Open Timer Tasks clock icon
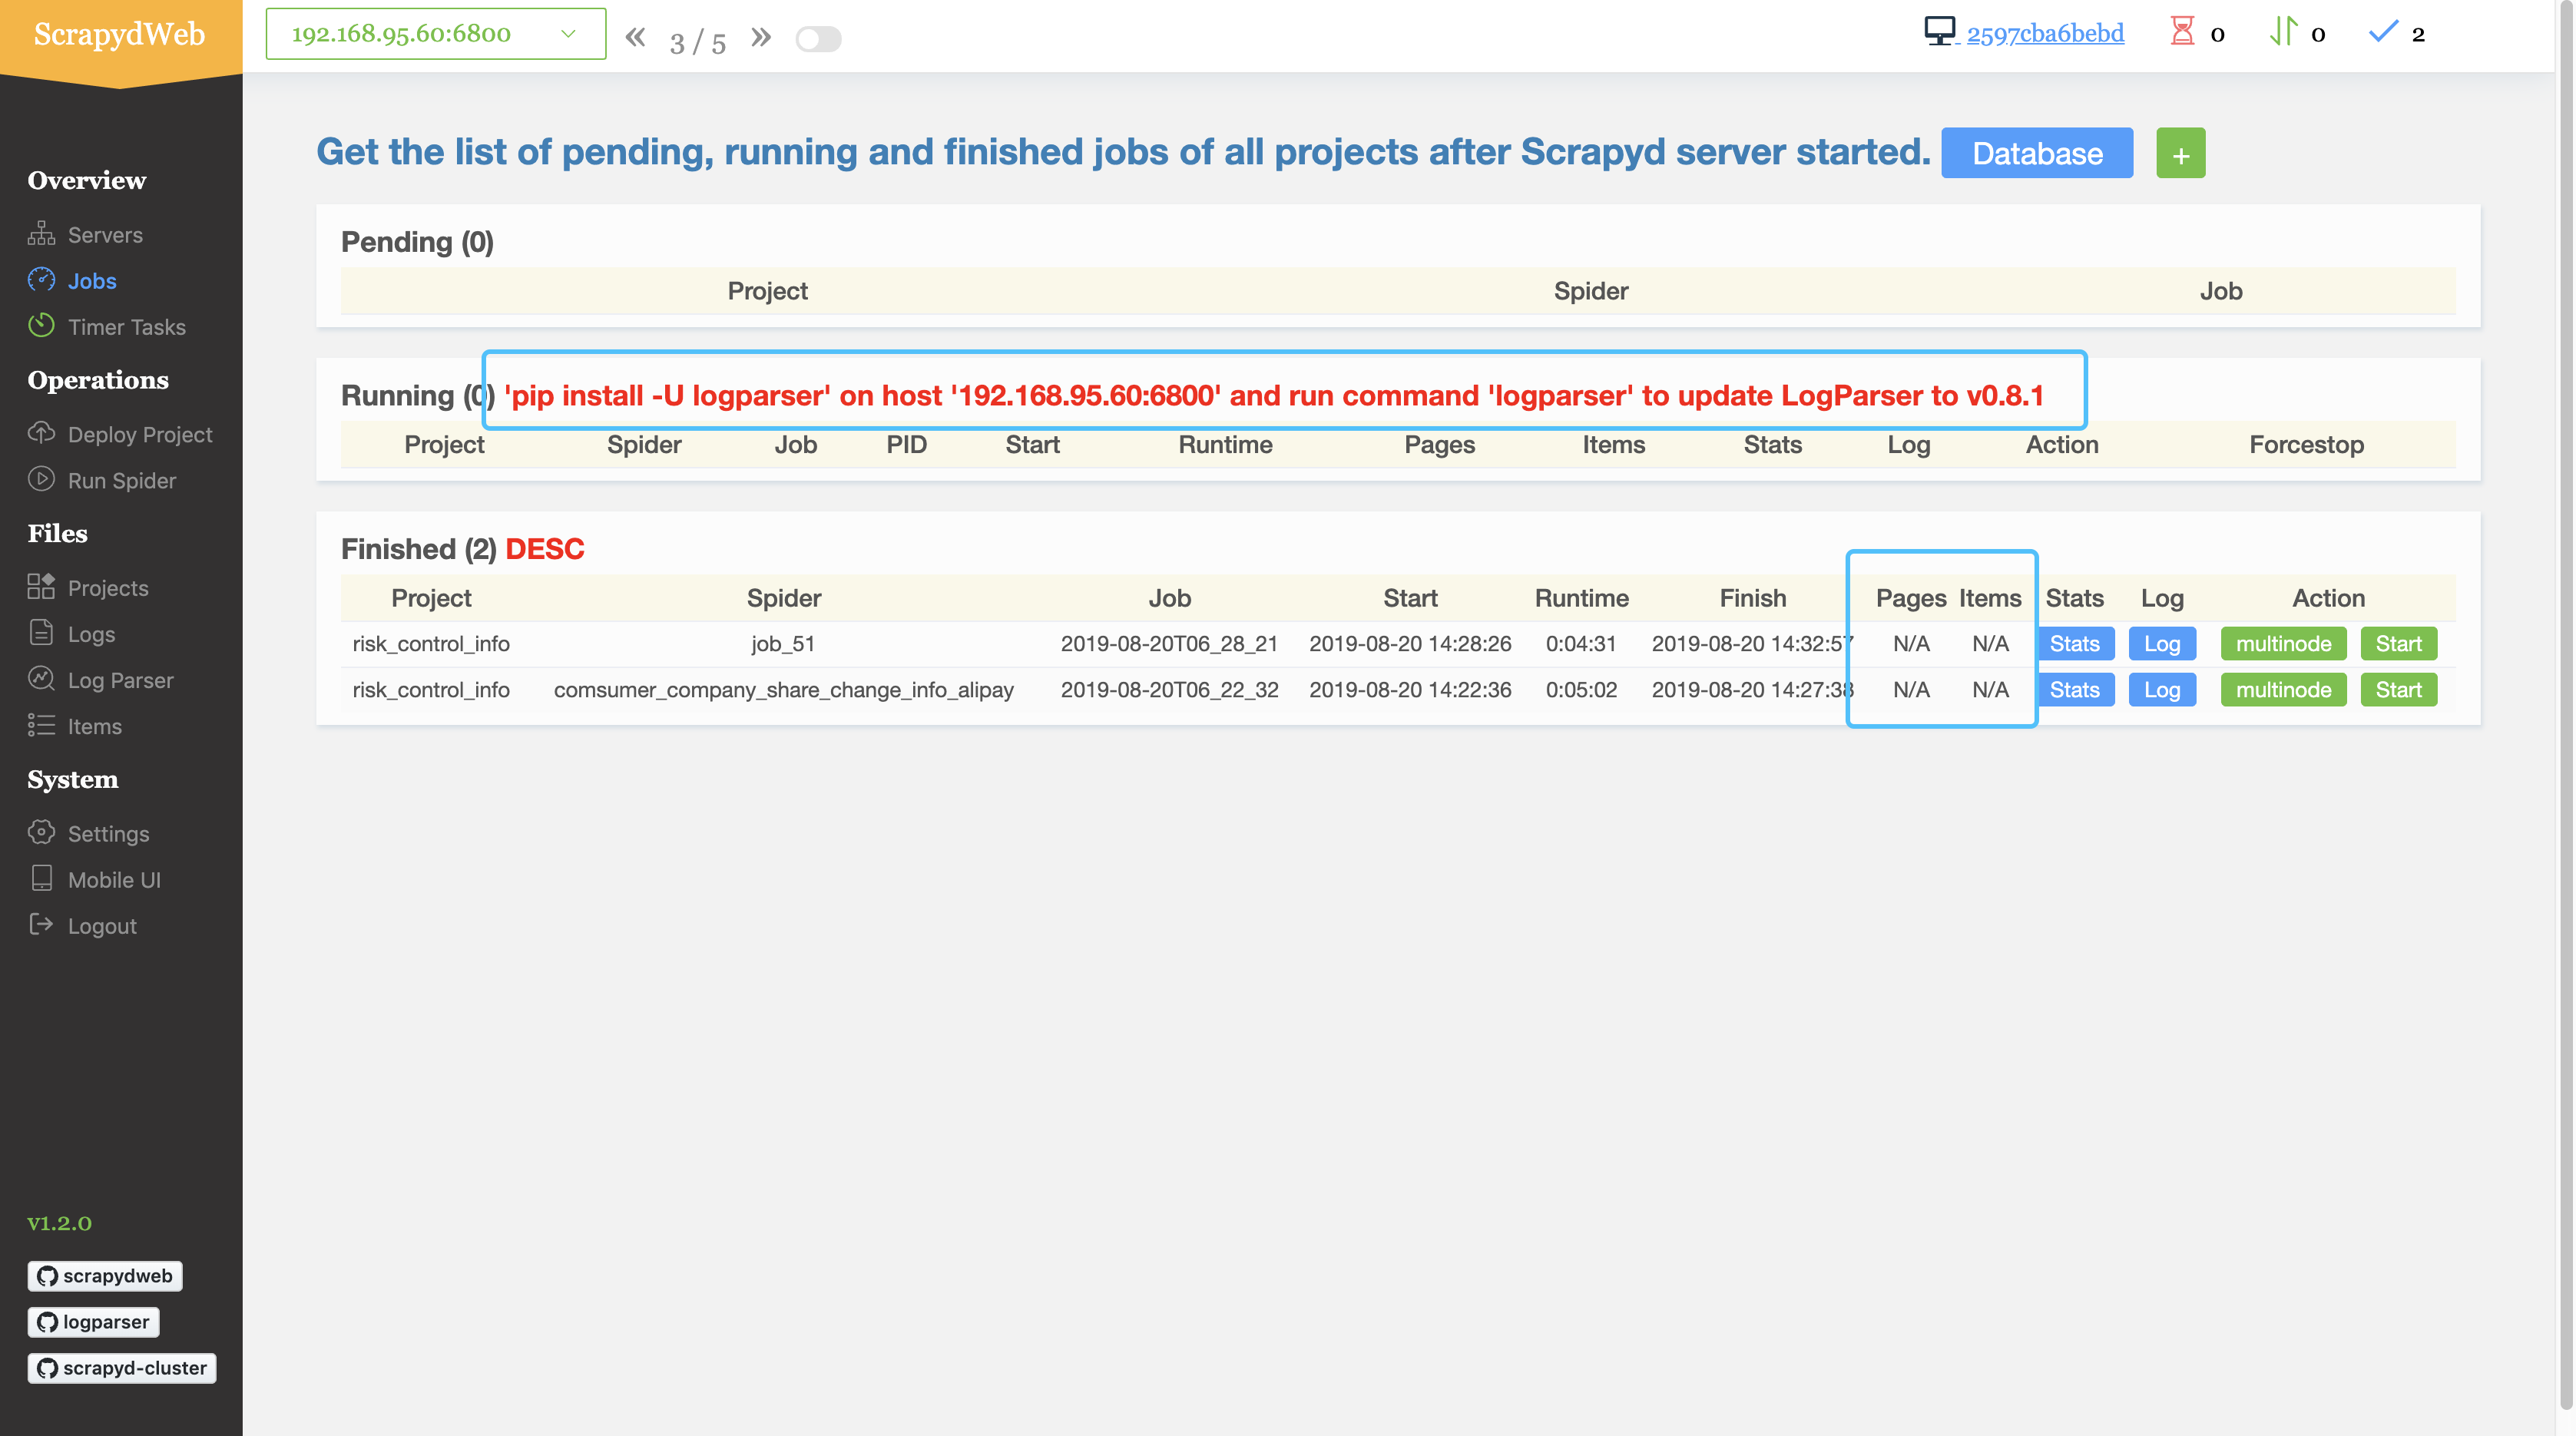 [41, 326]
